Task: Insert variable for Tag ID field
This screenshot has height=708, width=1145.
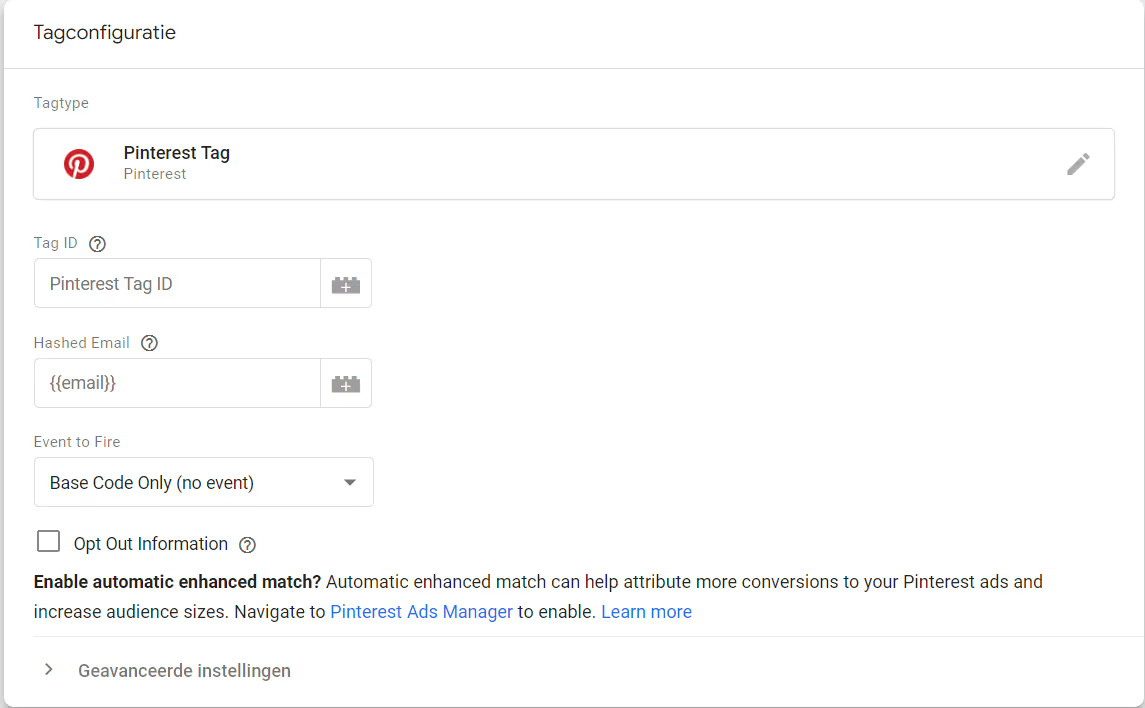Action: tap(346, 283)
